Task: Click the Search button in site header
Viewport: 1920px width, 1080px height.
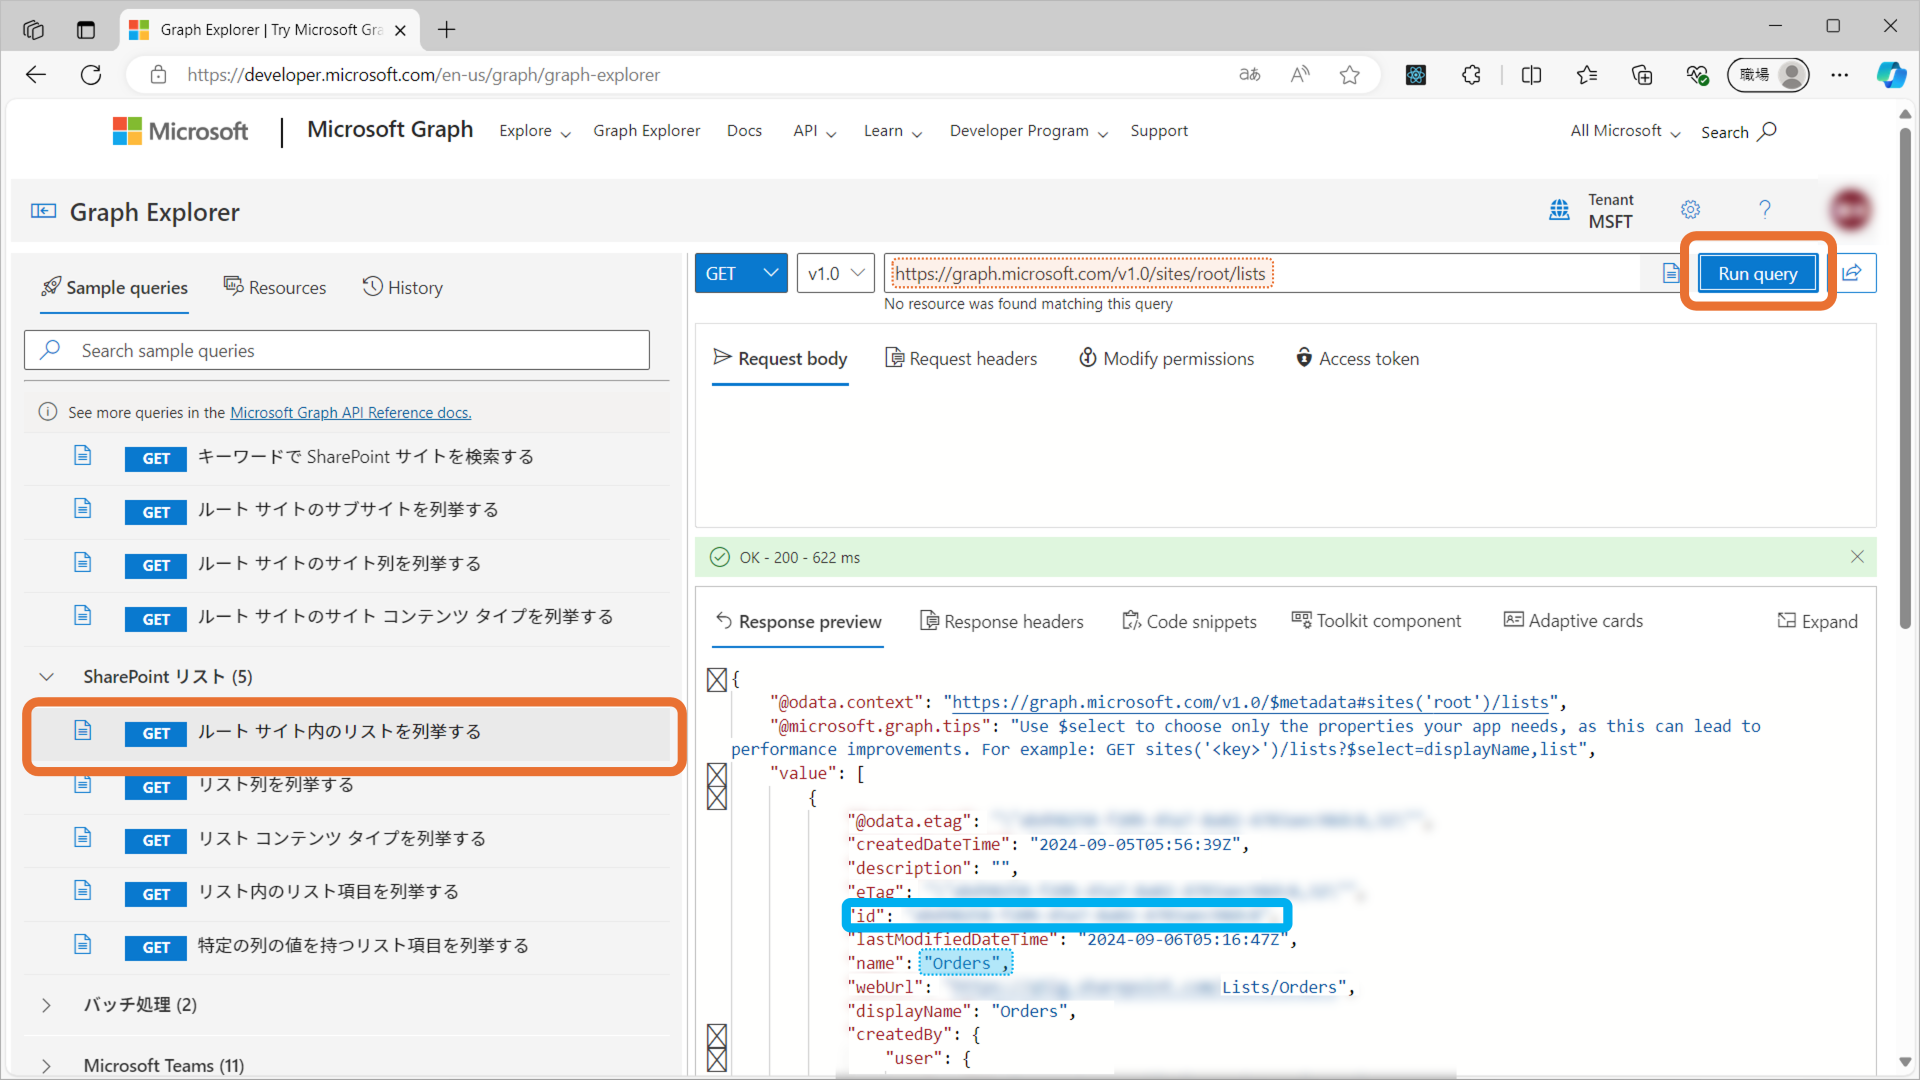Action: pyautogui.click(x=1739, y=132)
